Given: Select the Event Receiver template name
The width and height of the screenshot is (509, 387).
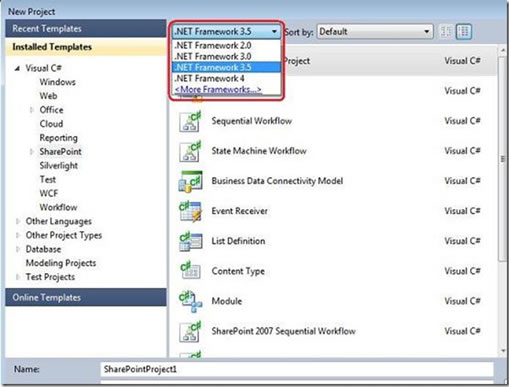Looking at the screenshot, I should 239,211.
